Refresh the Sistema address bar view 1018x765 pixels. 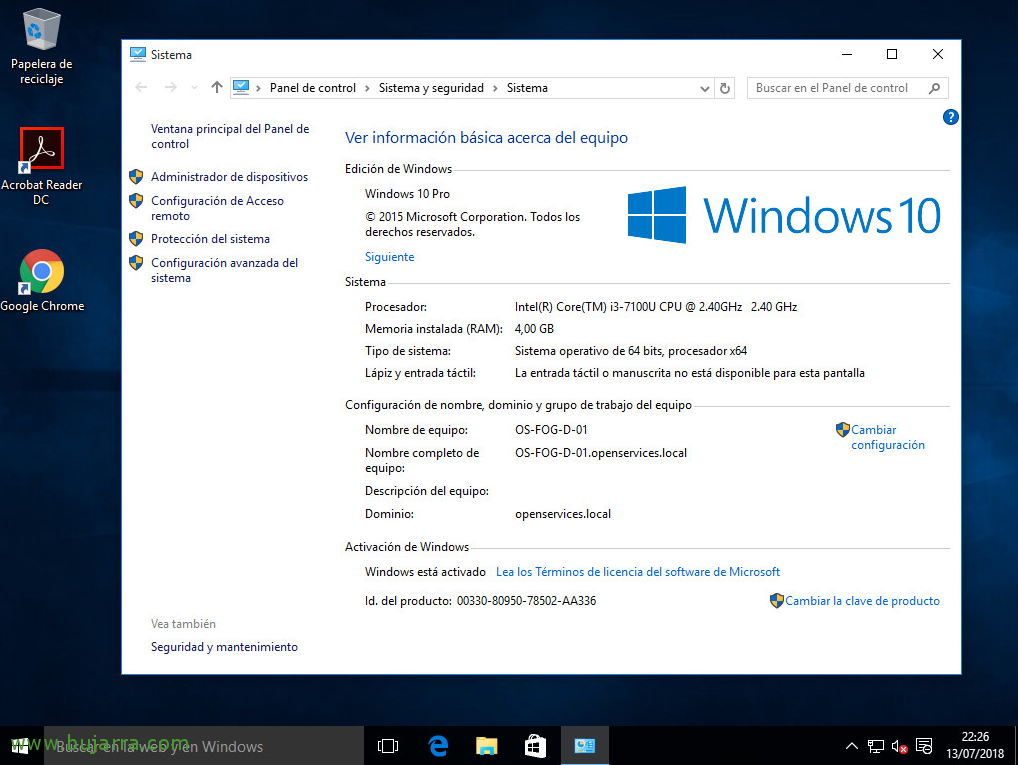coord(725,88)
